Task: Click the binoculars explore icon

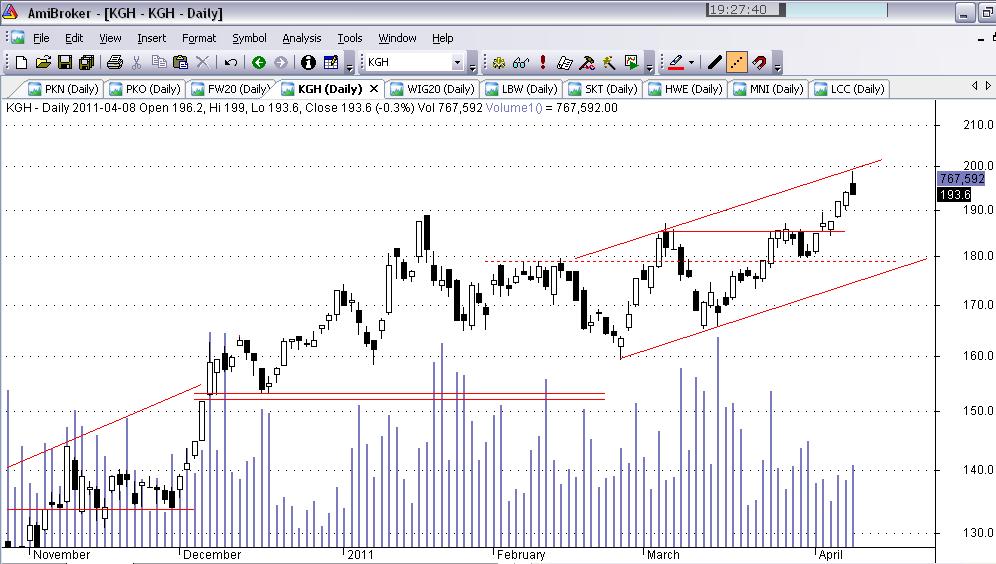Action: [521, 63]
